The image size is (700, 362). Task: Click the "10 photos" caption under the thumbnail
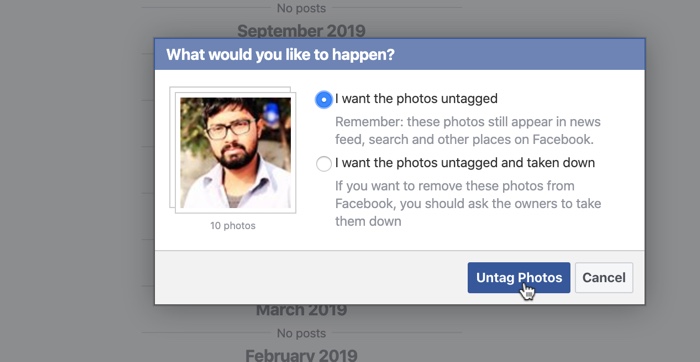pyautogui.click(x=233, y=226)
